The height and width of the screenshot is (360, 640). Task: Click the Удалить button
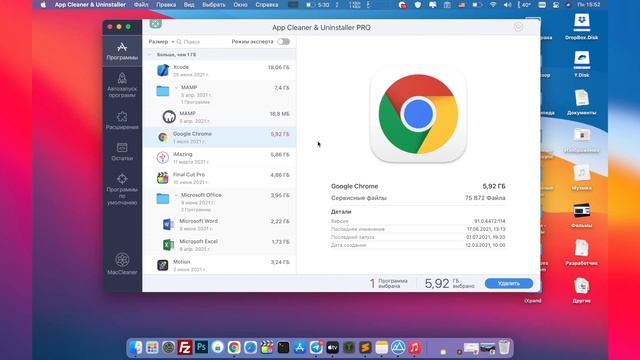tap(509, 283)
